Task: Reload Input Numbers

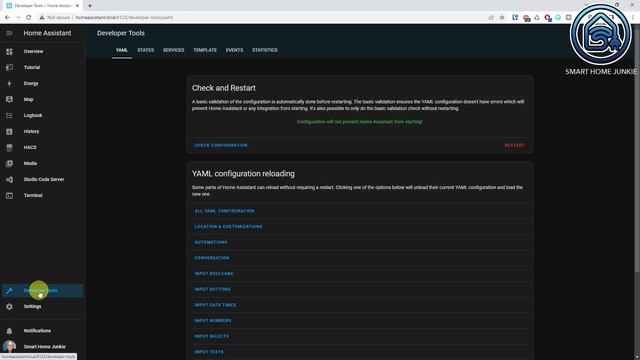Action: pyautogui.click(x=213, y=321)
